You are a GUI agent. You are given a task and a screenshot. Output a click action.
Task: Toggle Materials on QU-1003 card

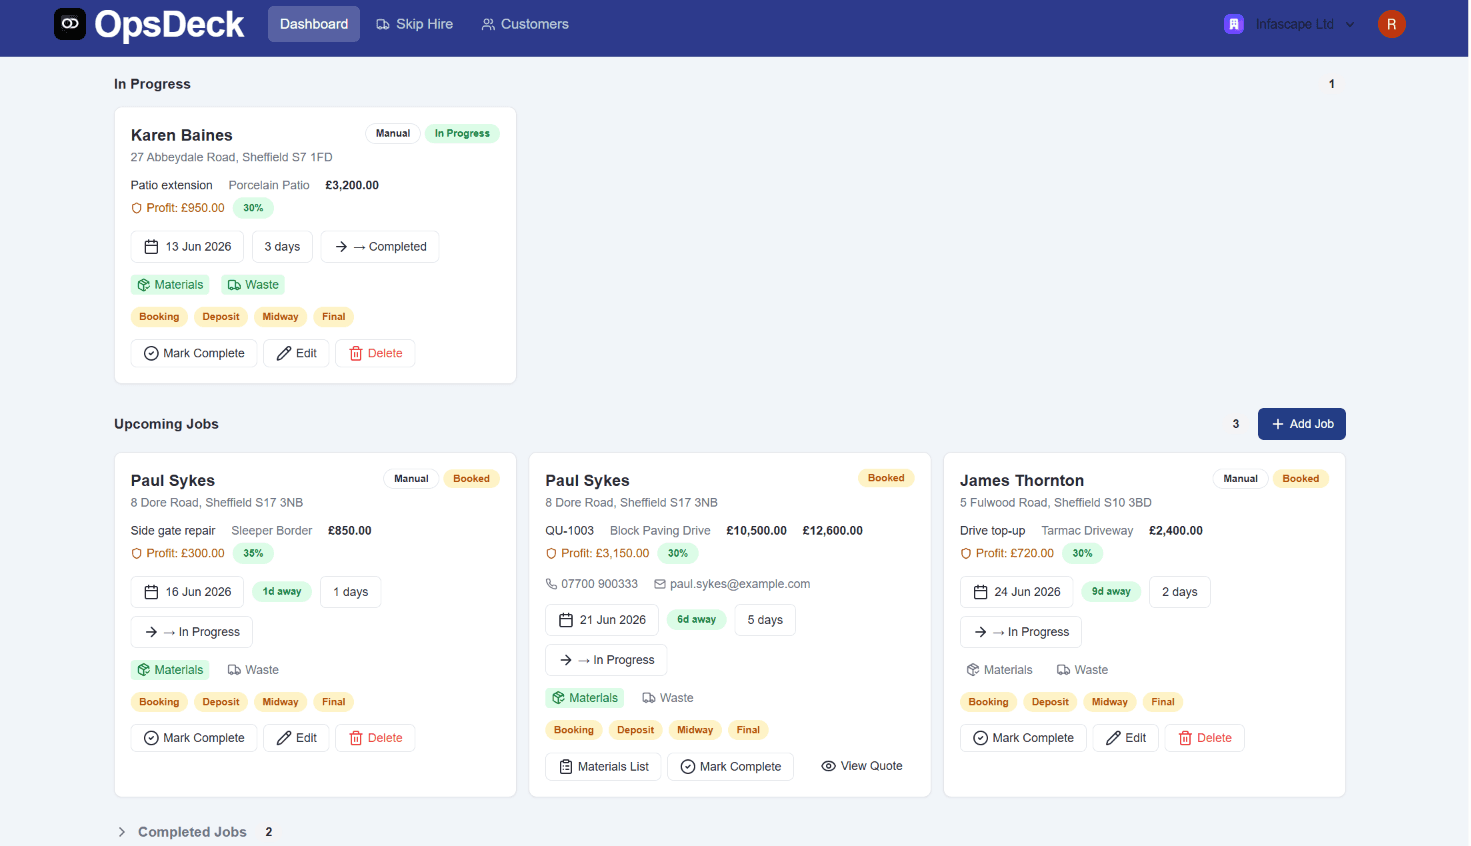pos(585,698)
